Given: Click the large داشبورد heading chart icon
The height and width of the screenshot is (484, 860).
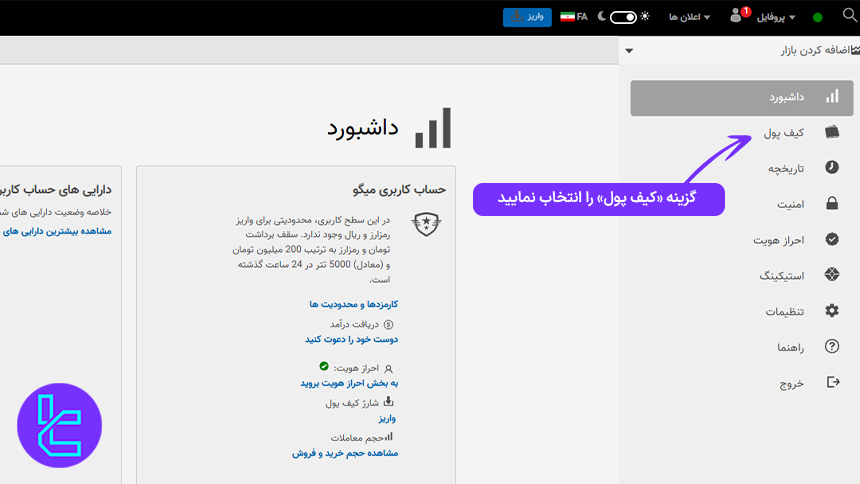Looking at the screenshot, I should [x=433, y=128].
